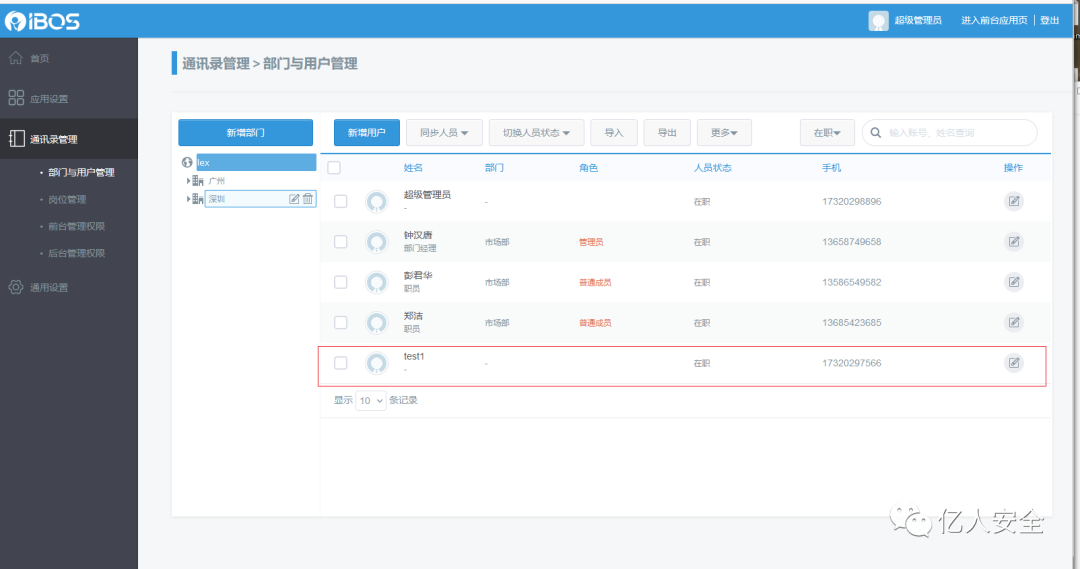
Task: Select 前台管理权限 submenu item
Action: click(76, 226)
